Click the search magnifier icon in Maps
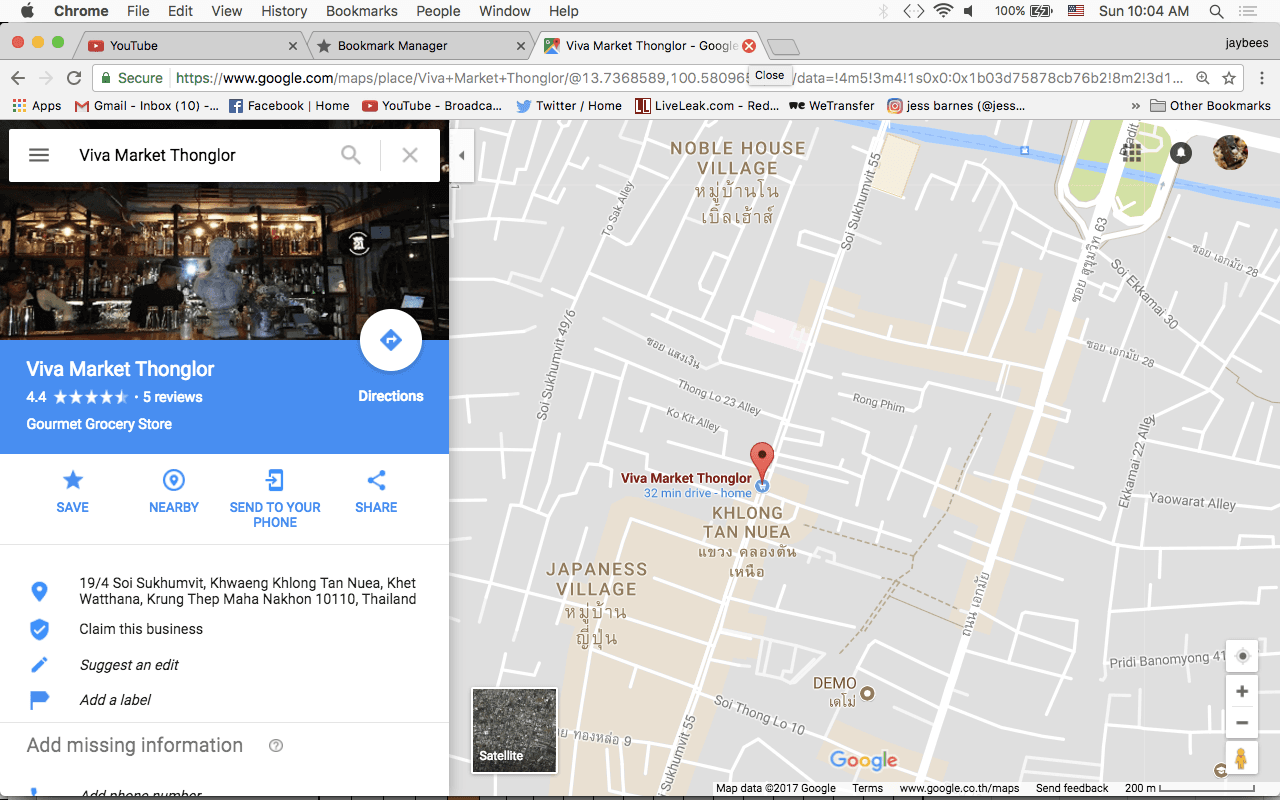Viewport: 1280px width, 800px height. 351,155
